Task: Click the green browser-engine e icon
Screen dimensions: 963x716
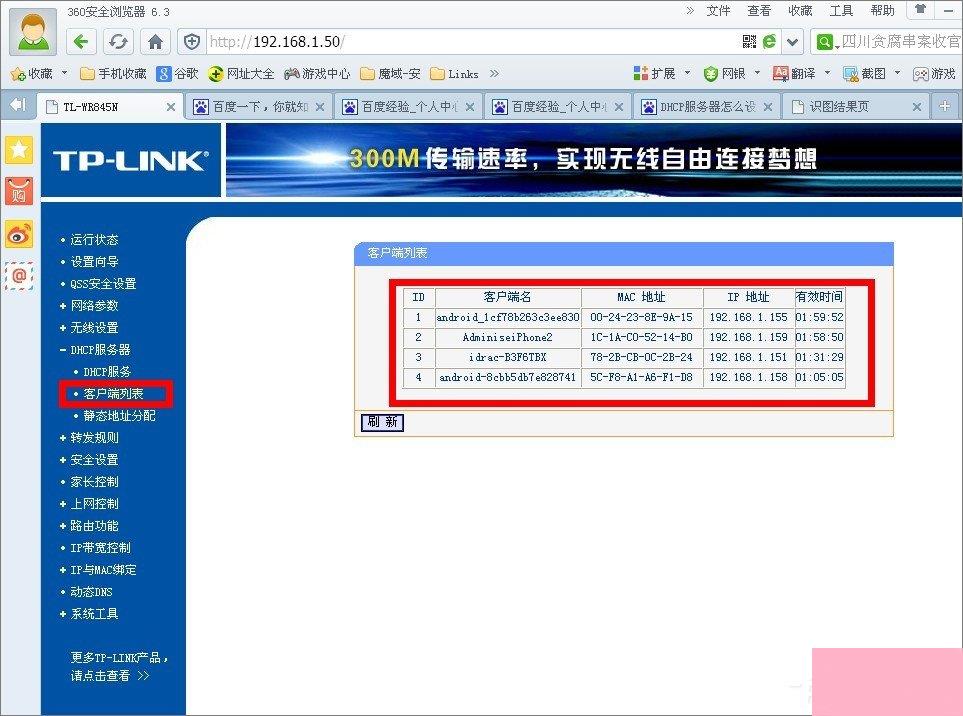Action: point(769,42)
